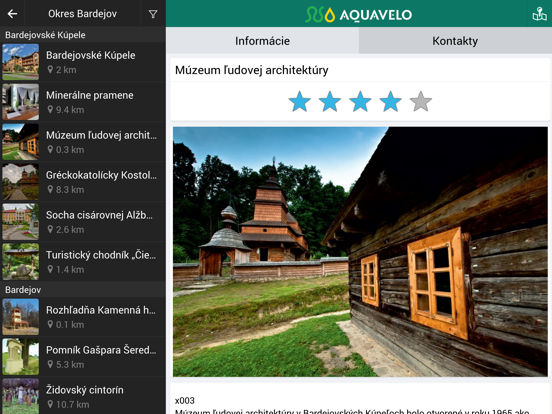Open Bardejovské Kúpele list item
This screenshot has height=414, width=552.
tap(83, 62)
